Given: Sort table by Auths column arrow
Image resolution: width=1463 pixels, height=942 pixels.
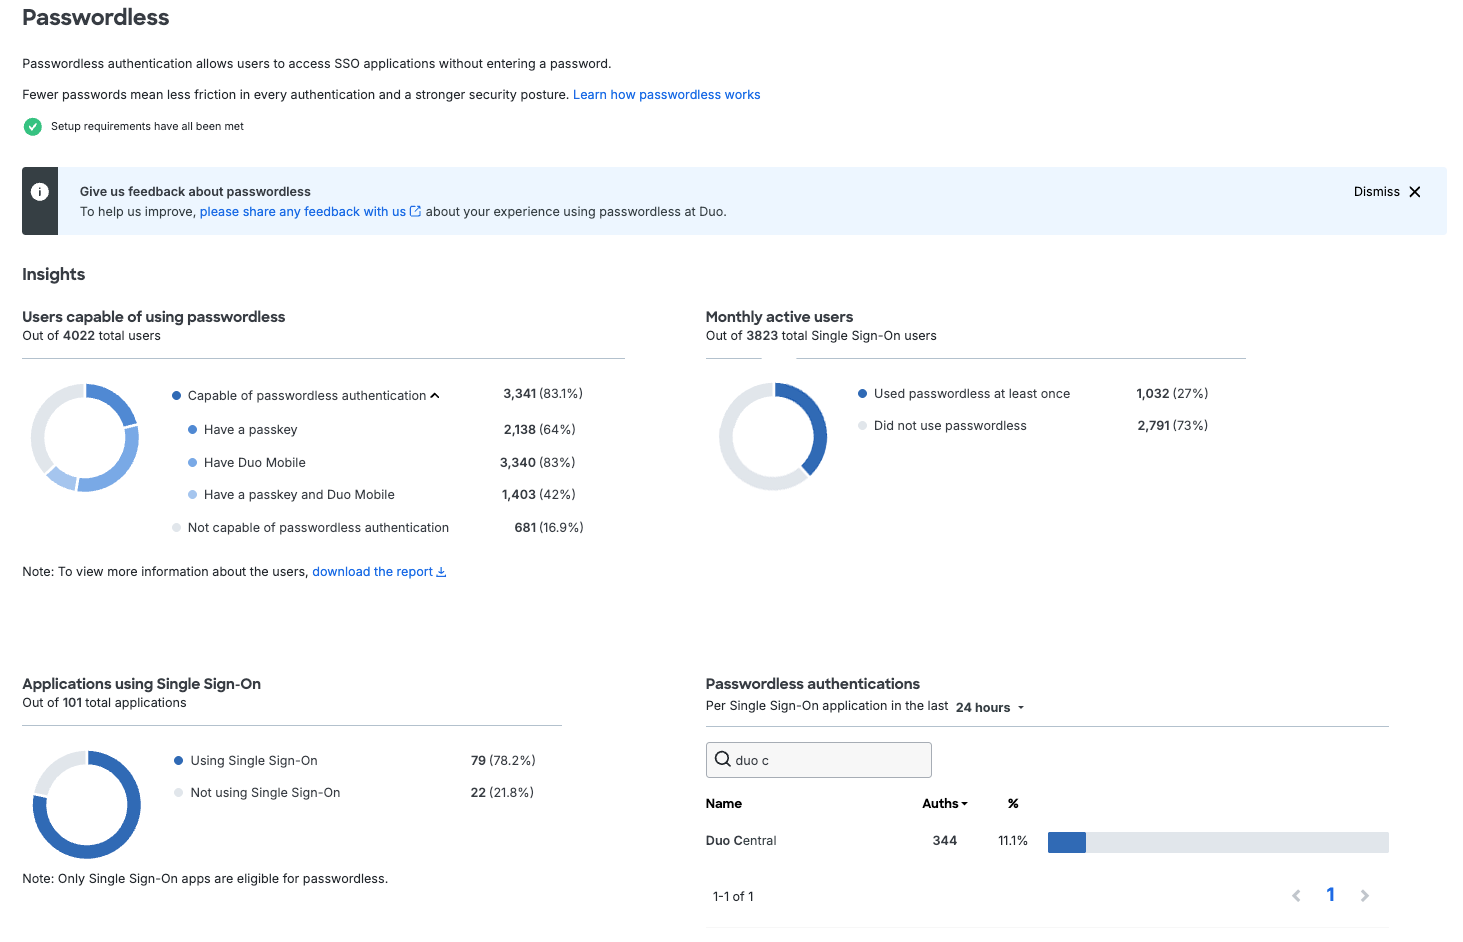Looking at the screenshot, I should pyautogui.click(x=965, y=804).
